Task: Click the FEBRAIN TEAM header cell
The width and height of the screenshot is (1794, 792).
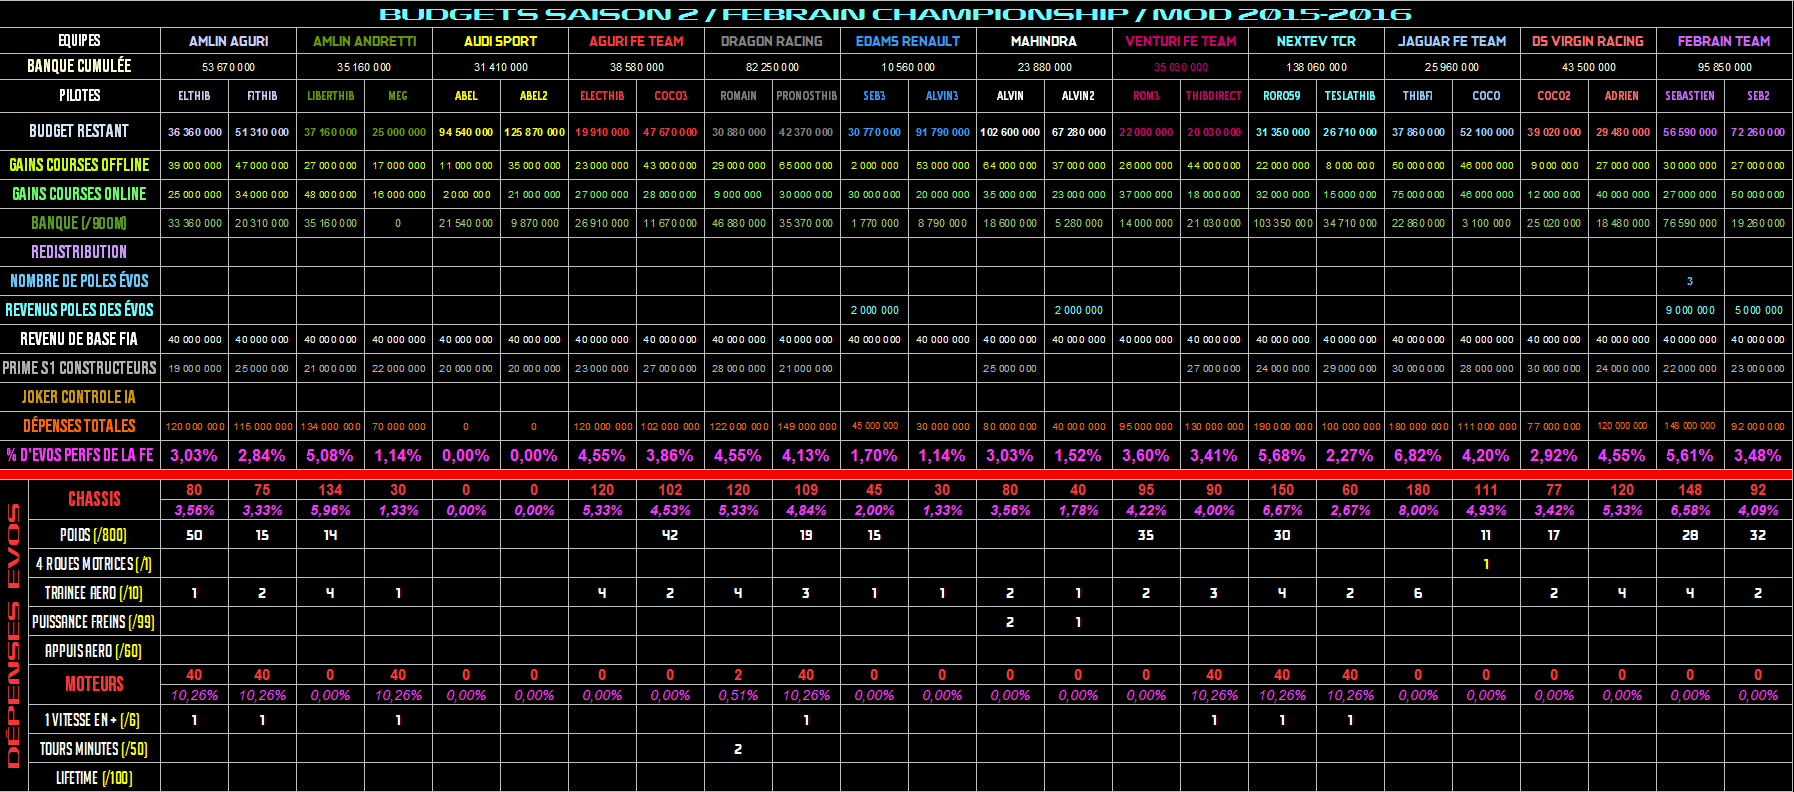Action: point(1723,41)
